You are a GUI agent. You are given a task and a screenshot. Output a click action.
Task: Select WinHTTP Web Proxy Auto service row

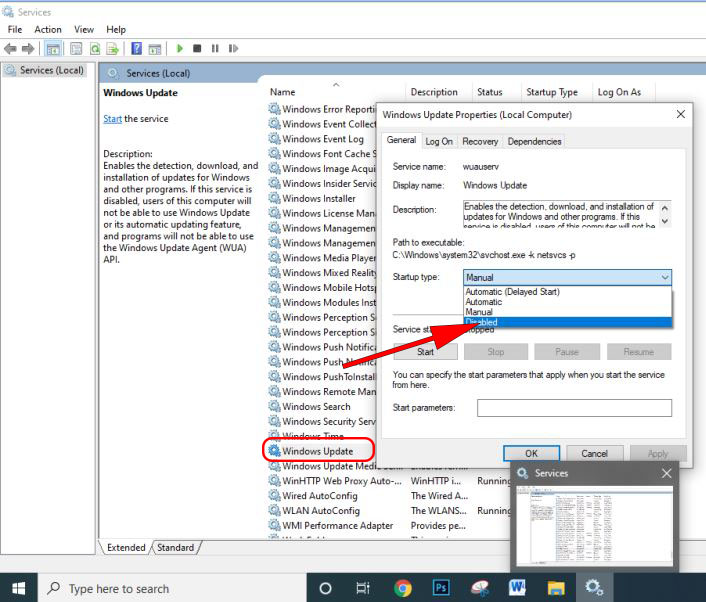pyautogui.click(x=341, y=481)
